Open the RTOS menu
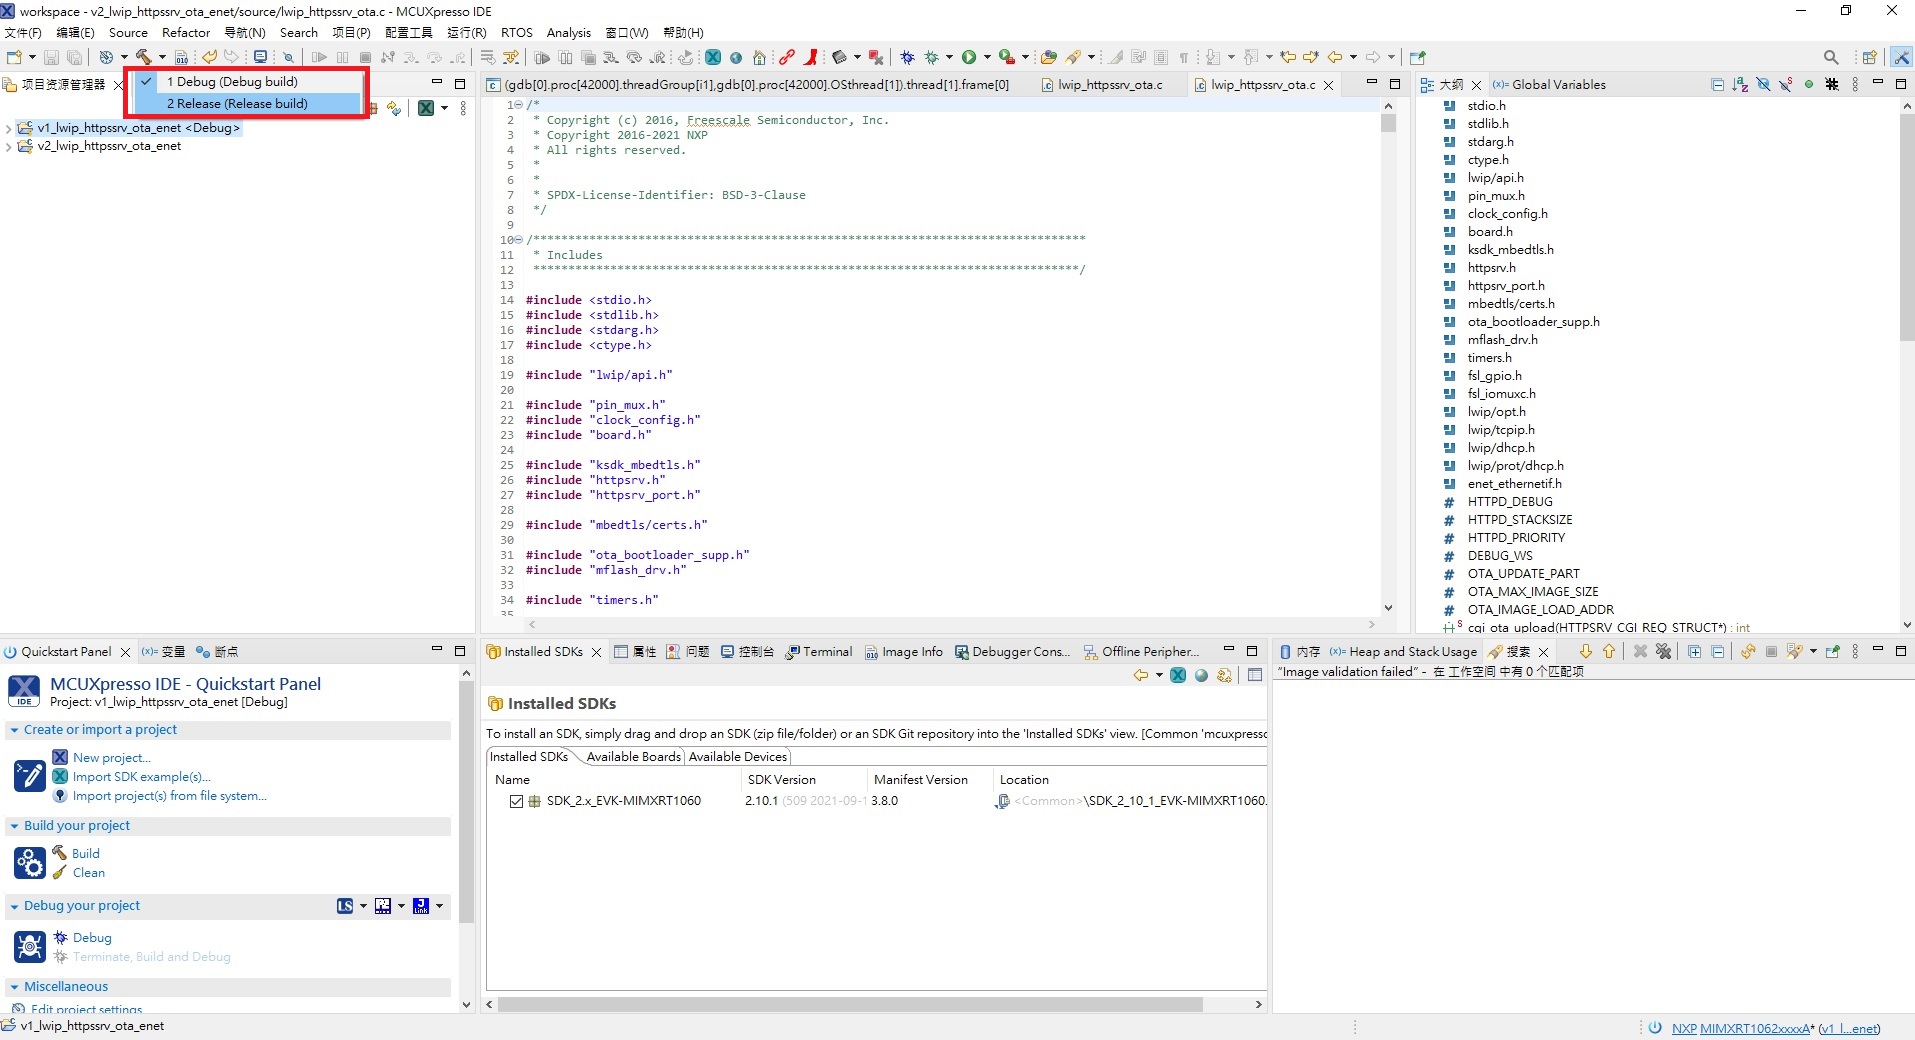Image resolution: width=1915 pixels, height=1040 pixels. [516, 32]
